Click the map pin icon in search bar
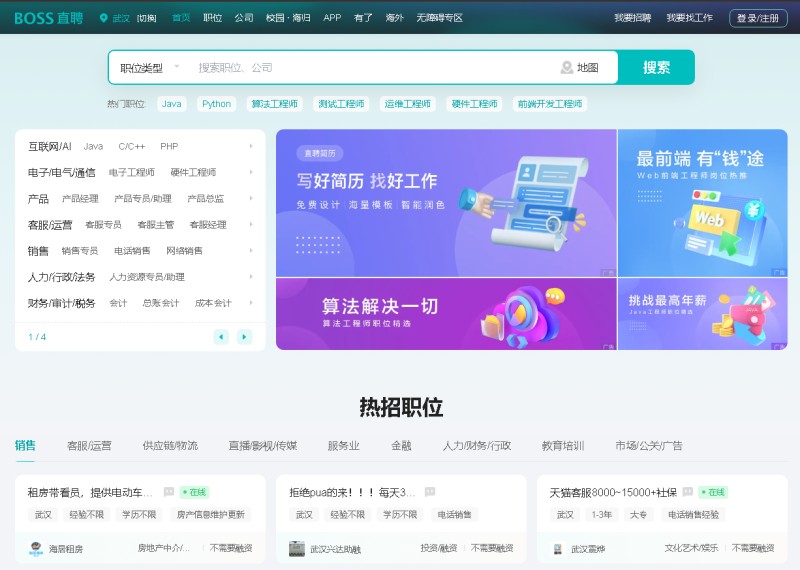 [x=566, y=67]
